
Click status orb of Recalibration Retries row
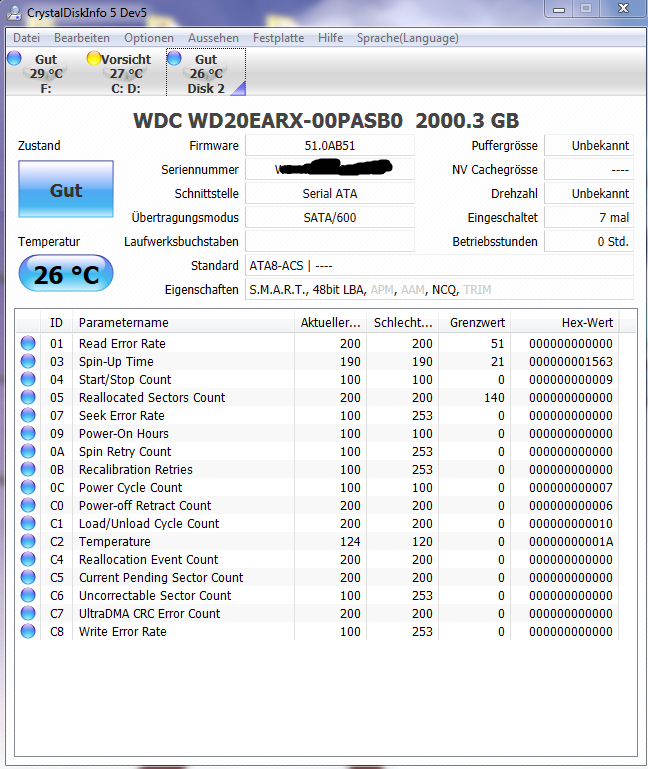tap(28, 469)
